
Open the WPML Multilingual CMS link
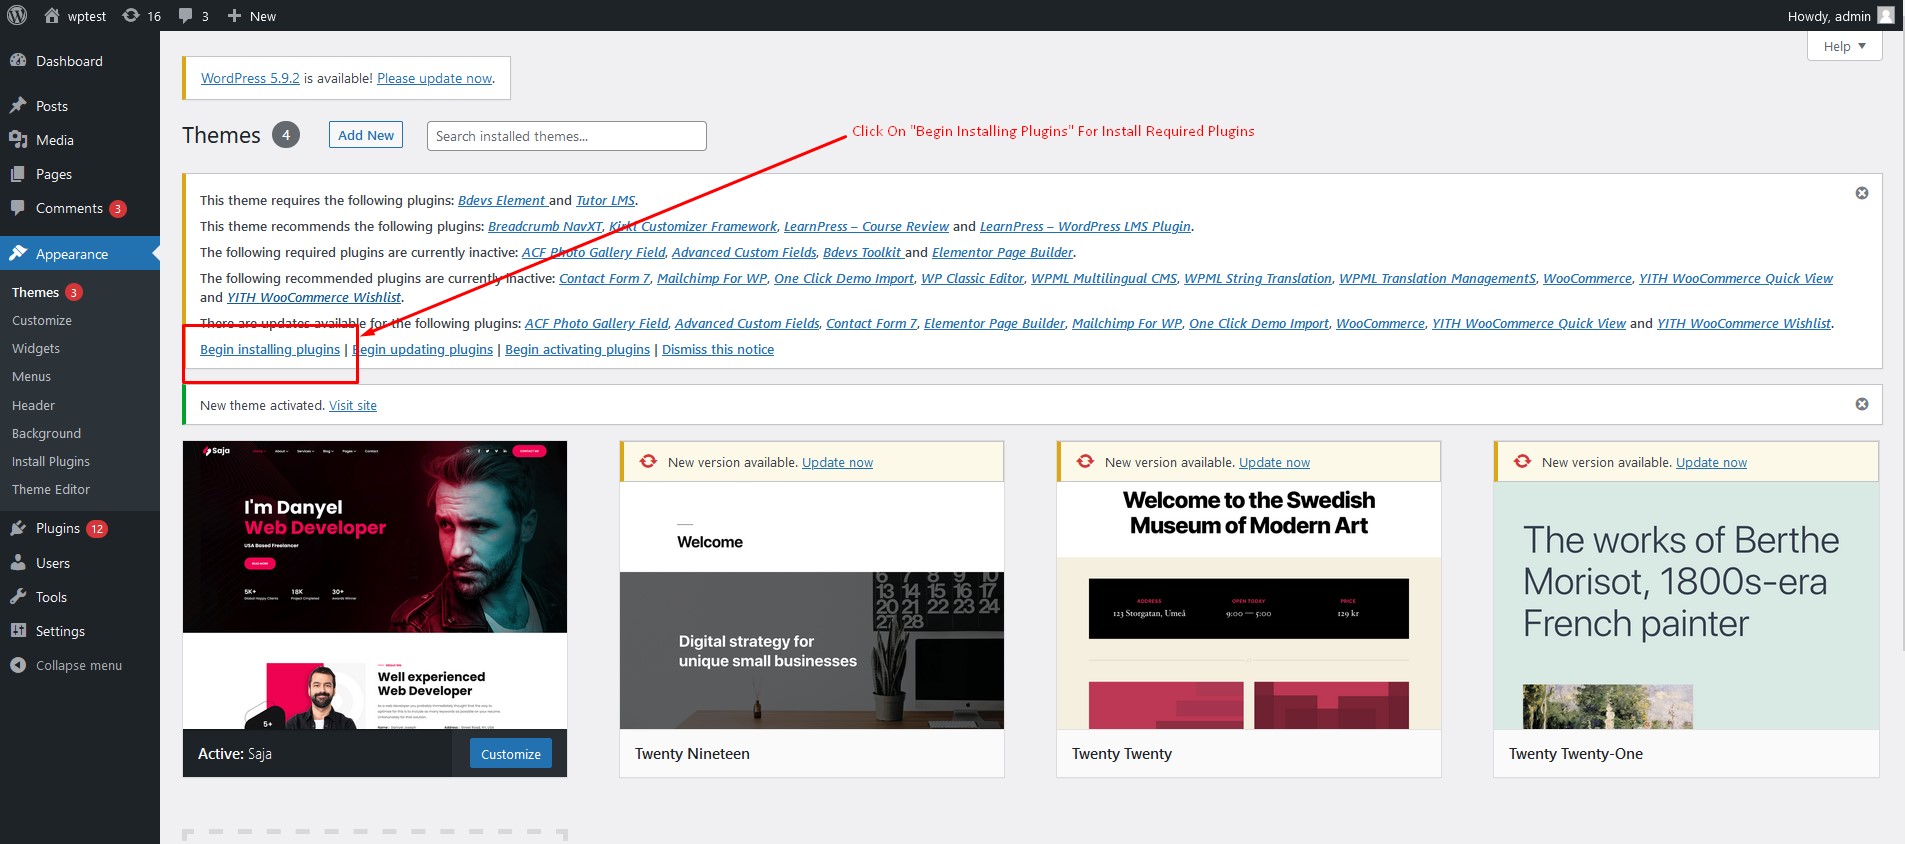1104,278
